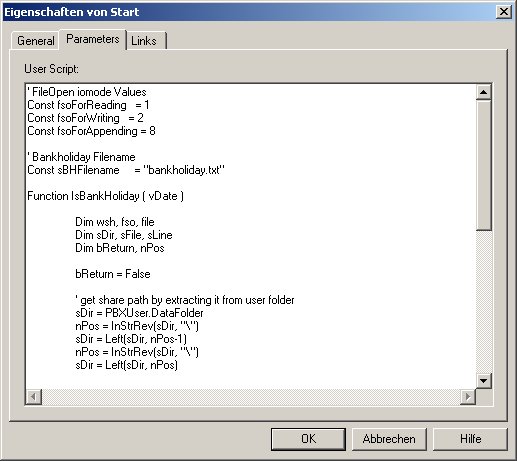Click the horizontal scrollbar right arrow
The image size is (517, 461).
(x=468, y=397)
